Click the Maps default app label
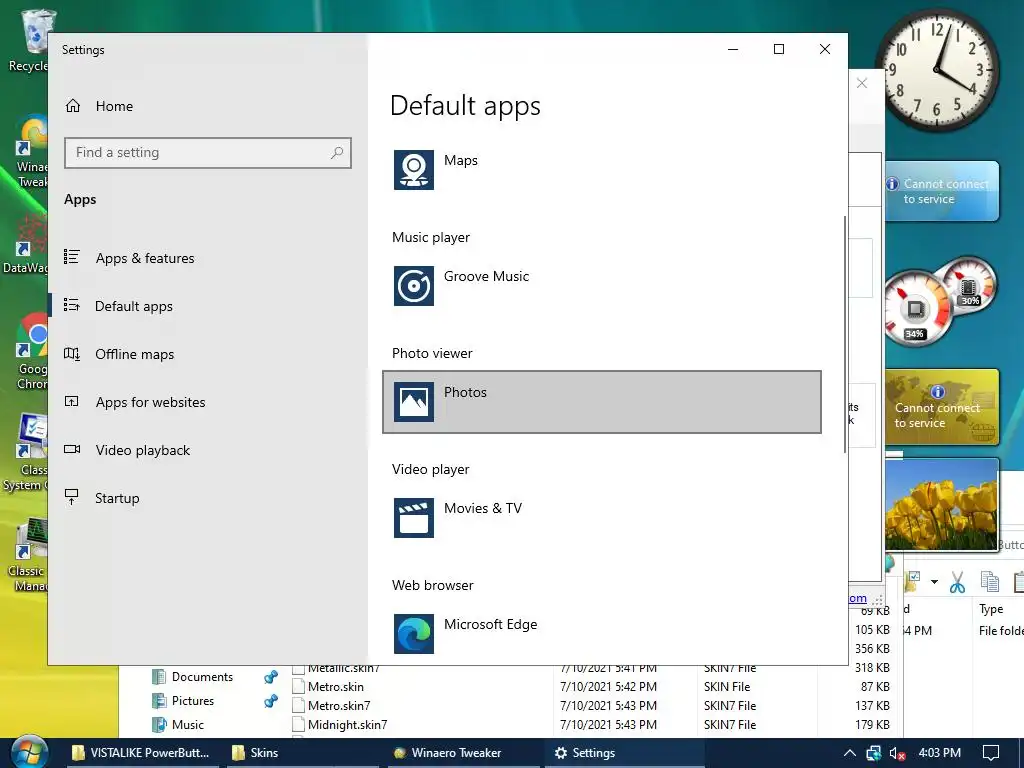Image resolution: width=1024 pixels, height=768 pixels. coord(461,160)
